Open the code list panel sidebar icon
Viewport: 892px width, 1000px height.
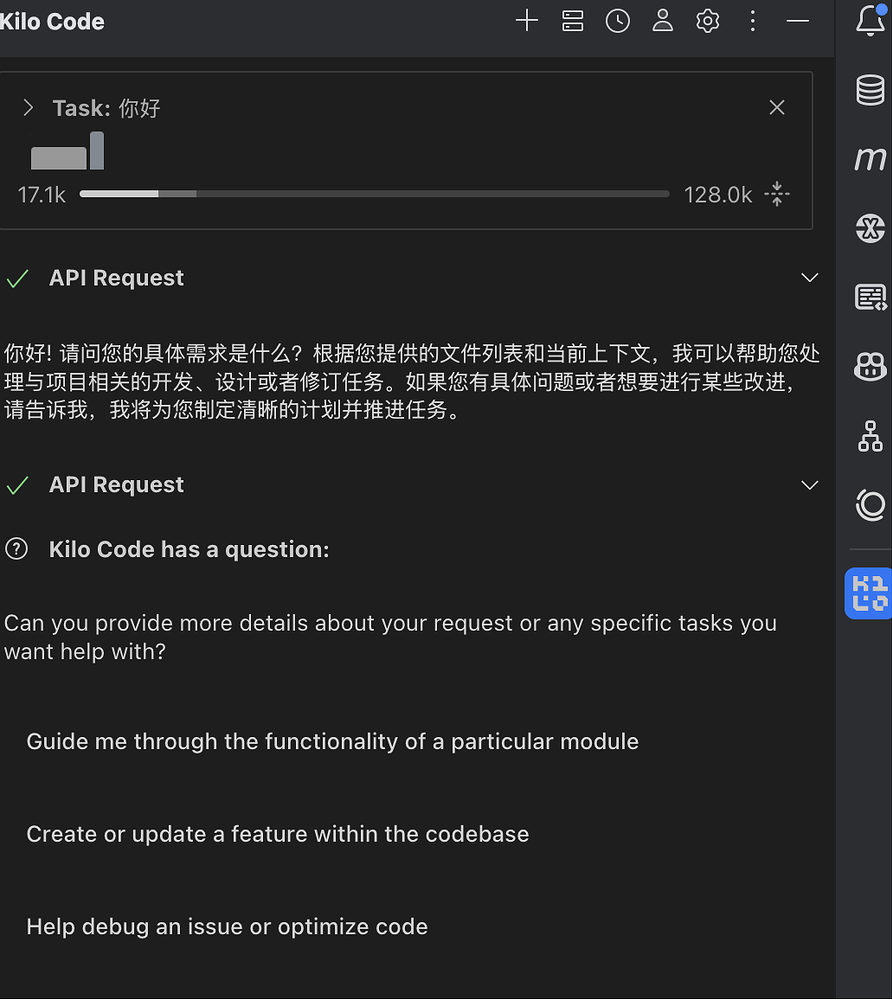pos(870,297)
